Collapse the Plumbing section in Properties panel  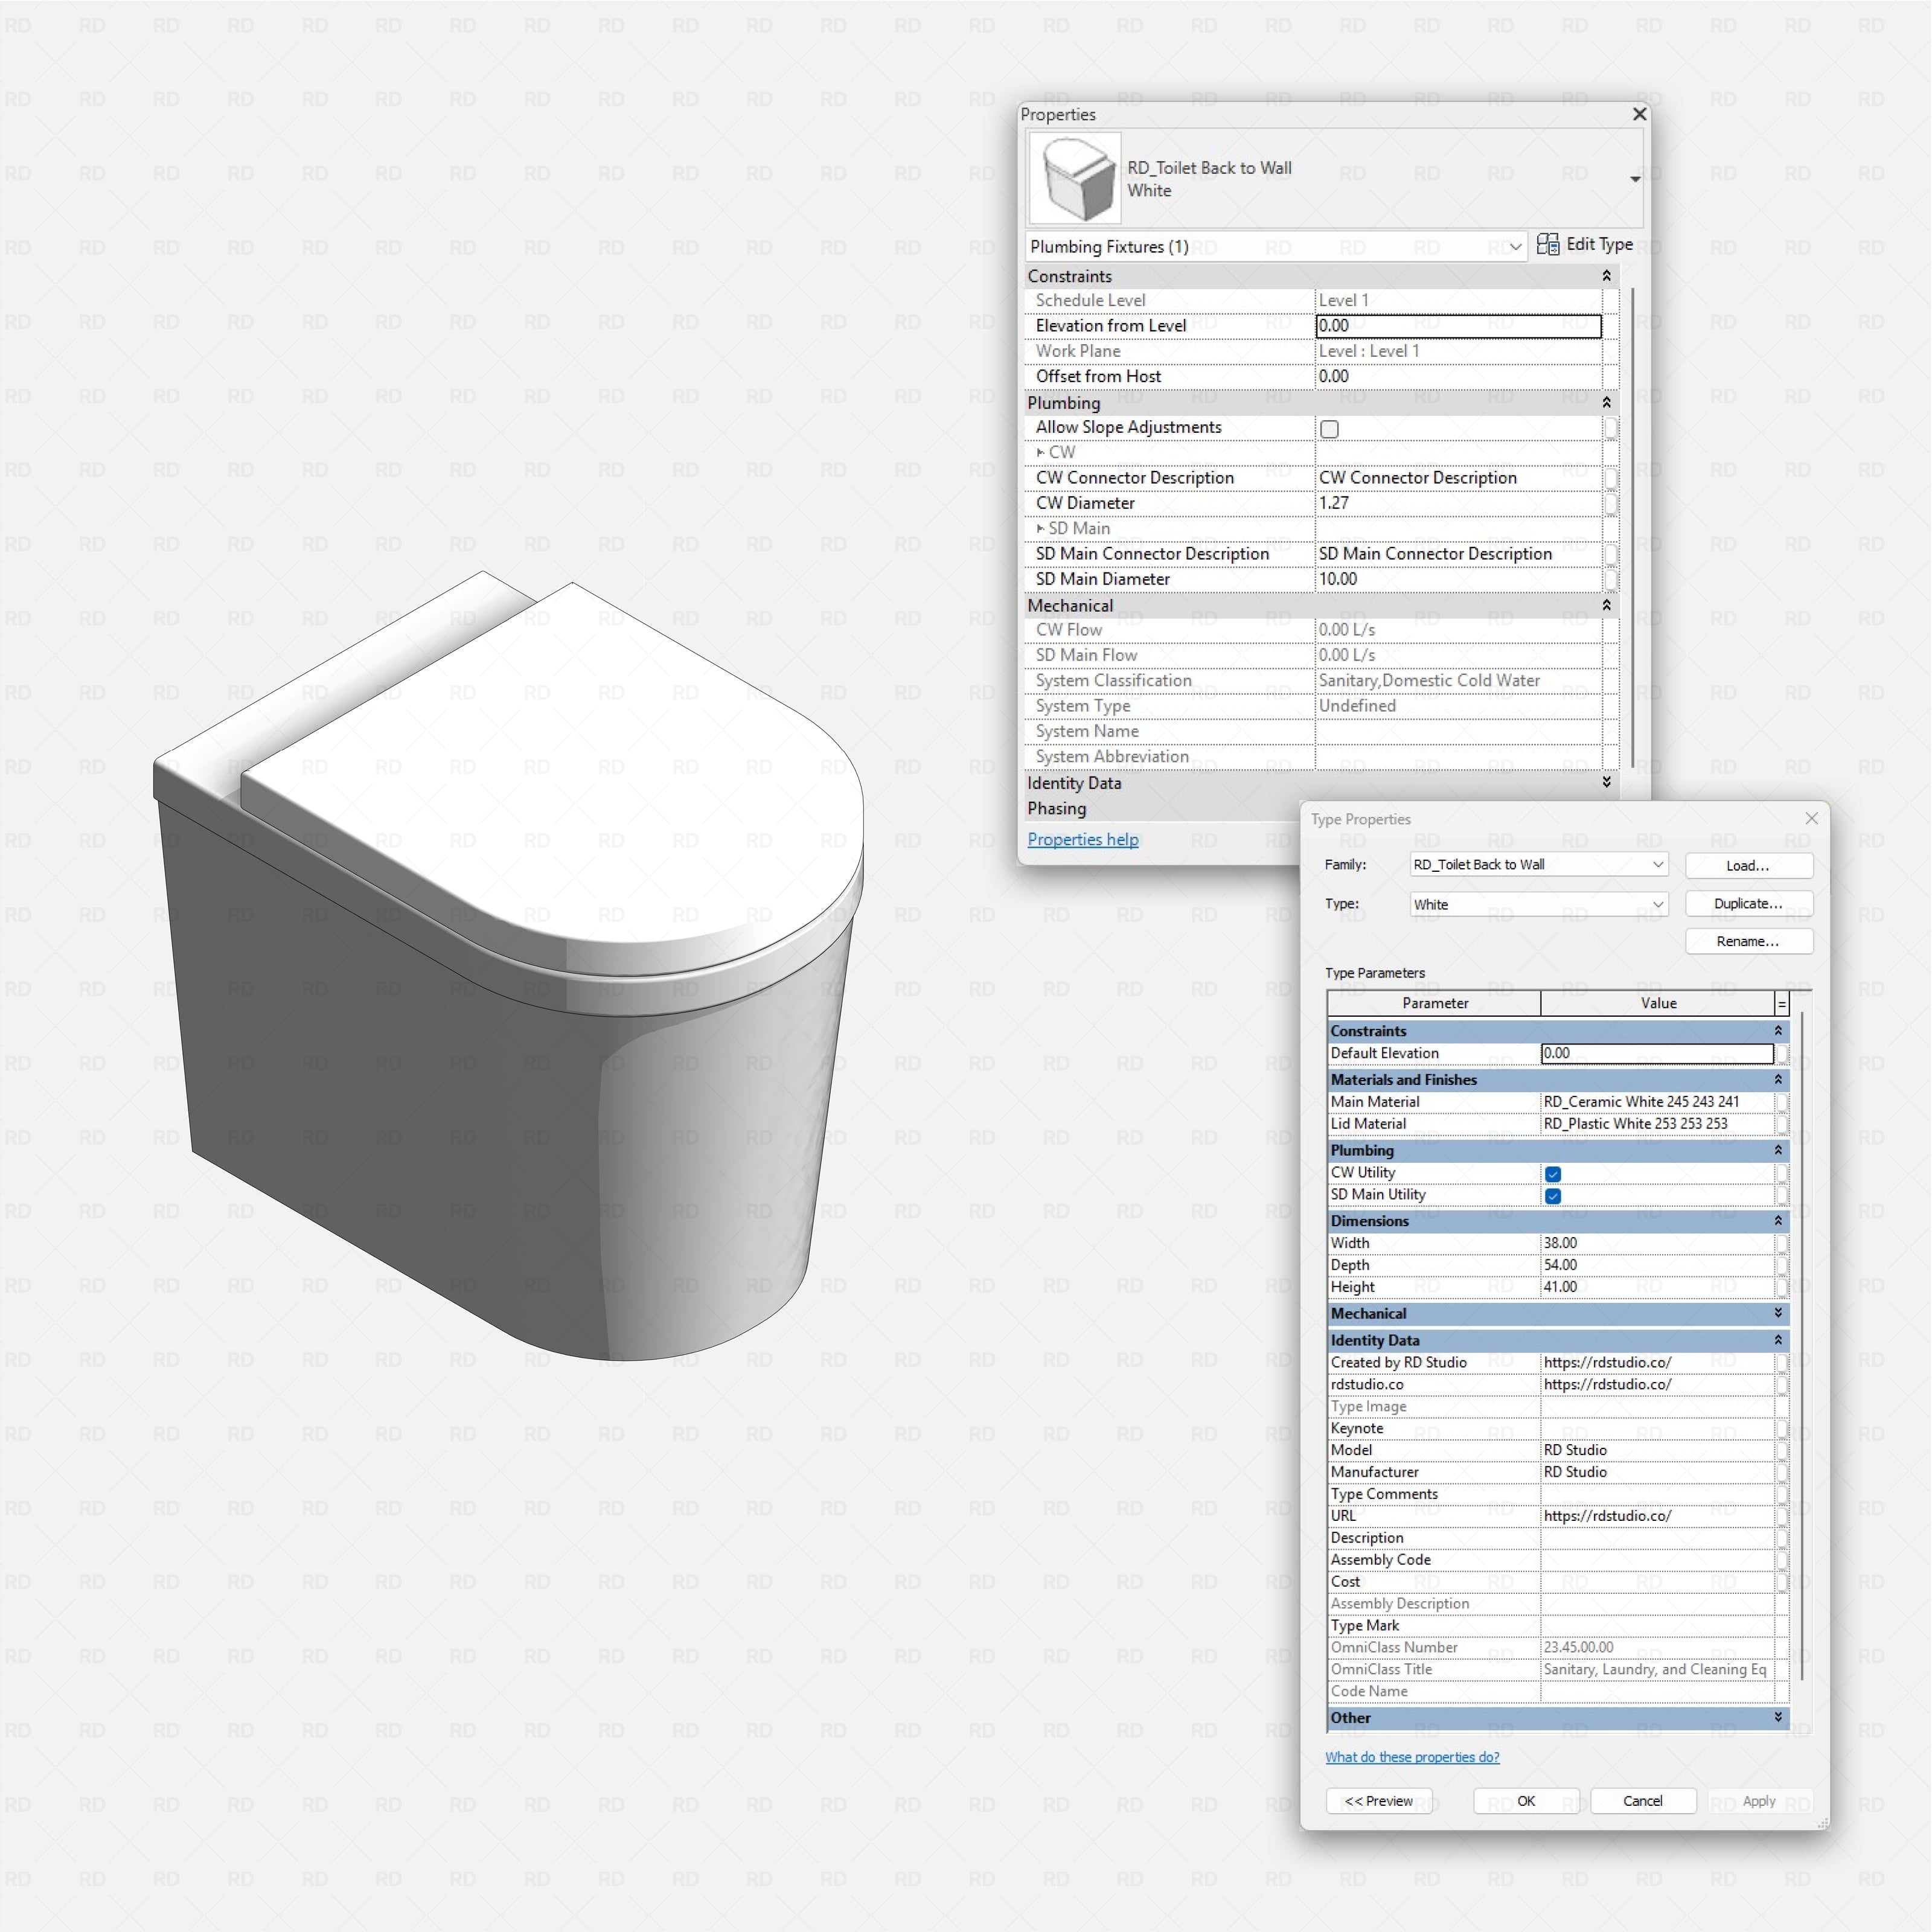[1606, 402]
